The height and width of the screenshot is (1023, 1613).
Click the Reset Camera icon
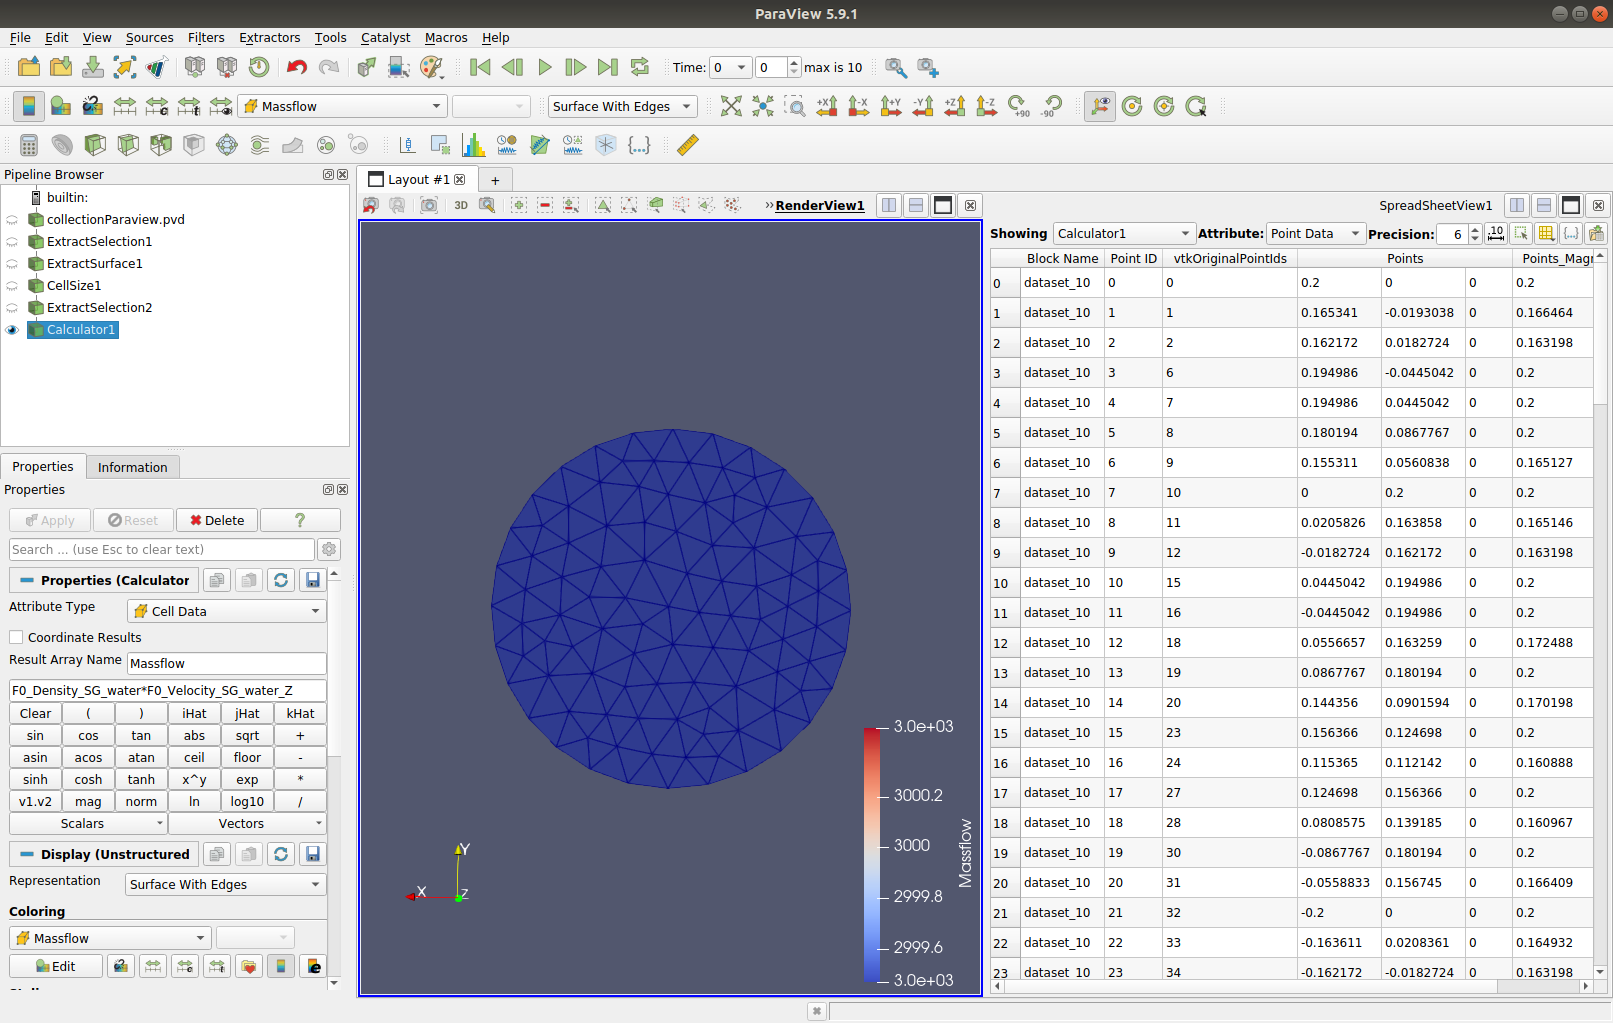pos(731,106)
